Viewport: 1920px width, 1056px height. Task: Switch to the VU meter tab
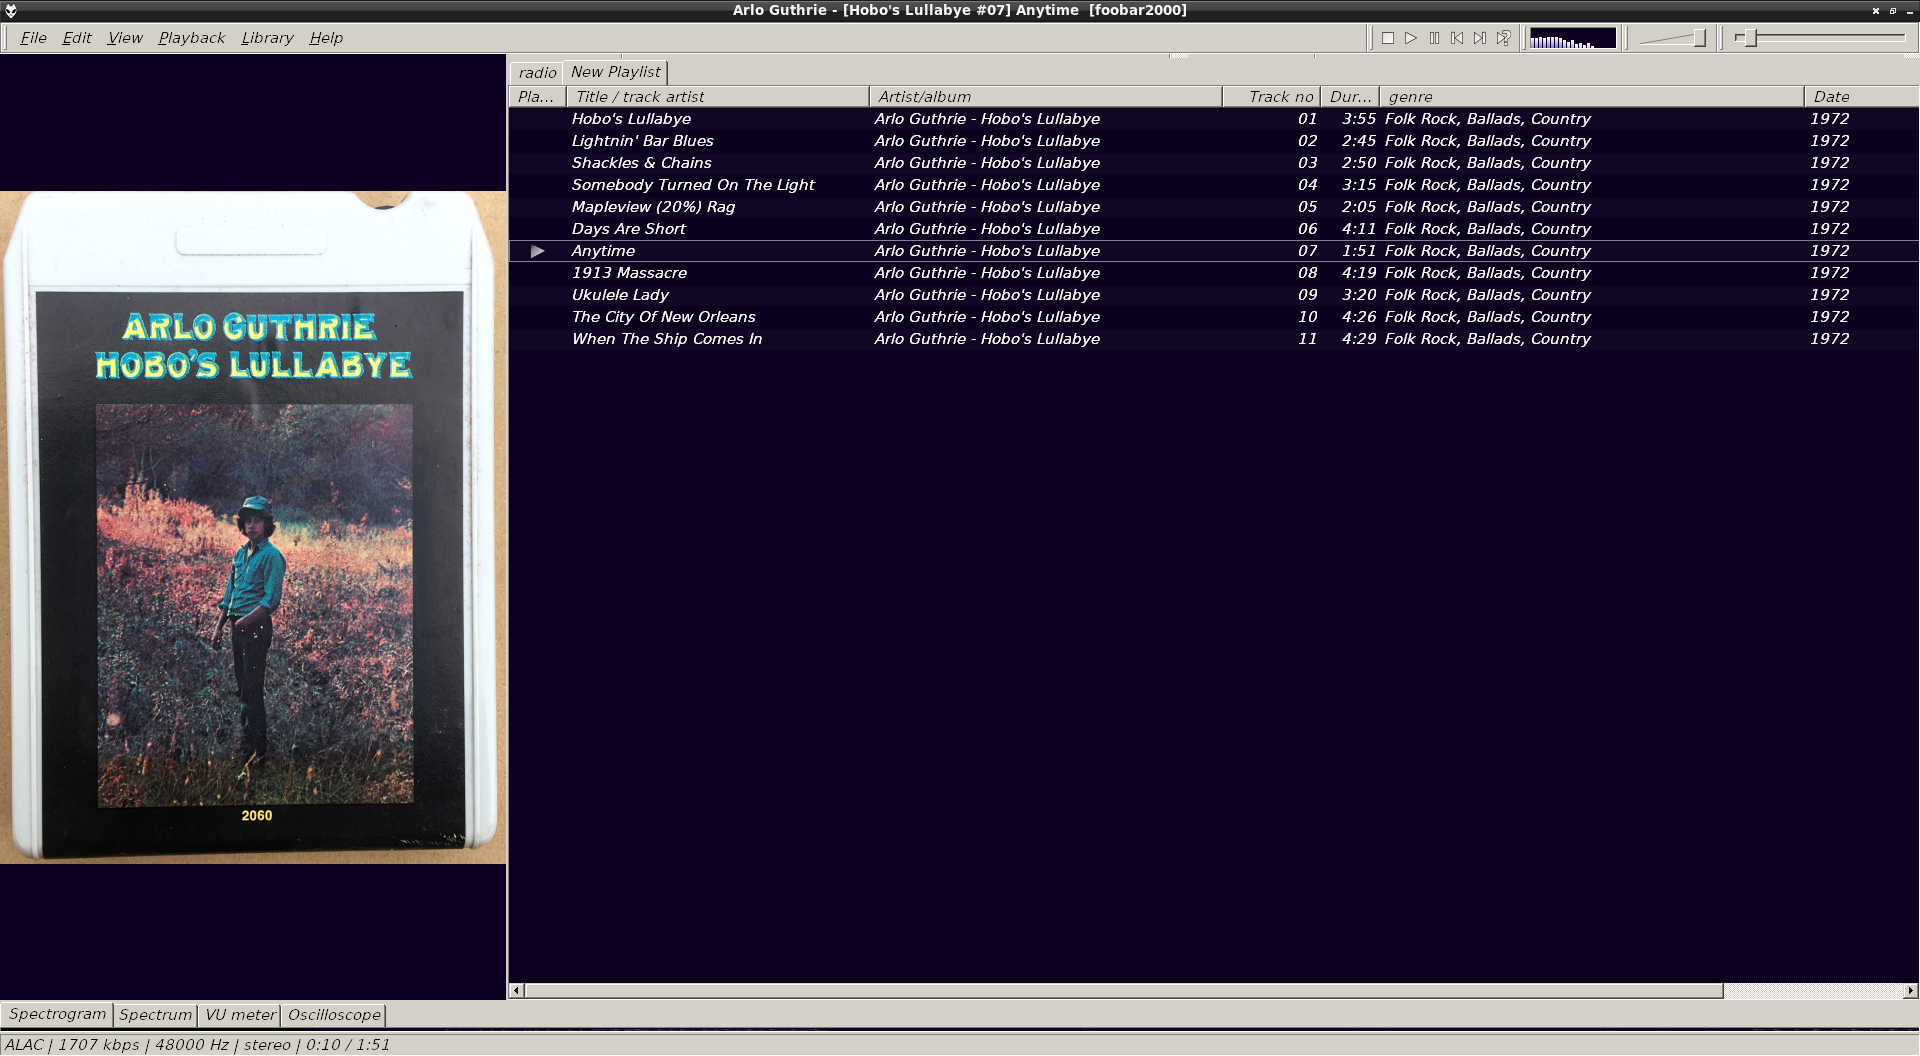[240, 1015]
